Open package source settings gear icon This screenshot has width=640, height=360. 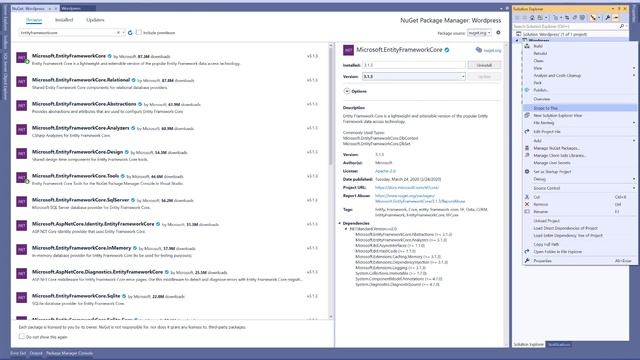pos(498,33)
